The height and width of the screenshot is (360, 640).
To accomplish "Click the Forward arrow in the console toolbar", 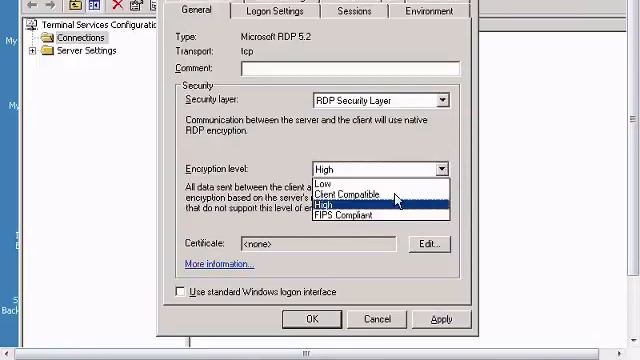I will 50,5.
